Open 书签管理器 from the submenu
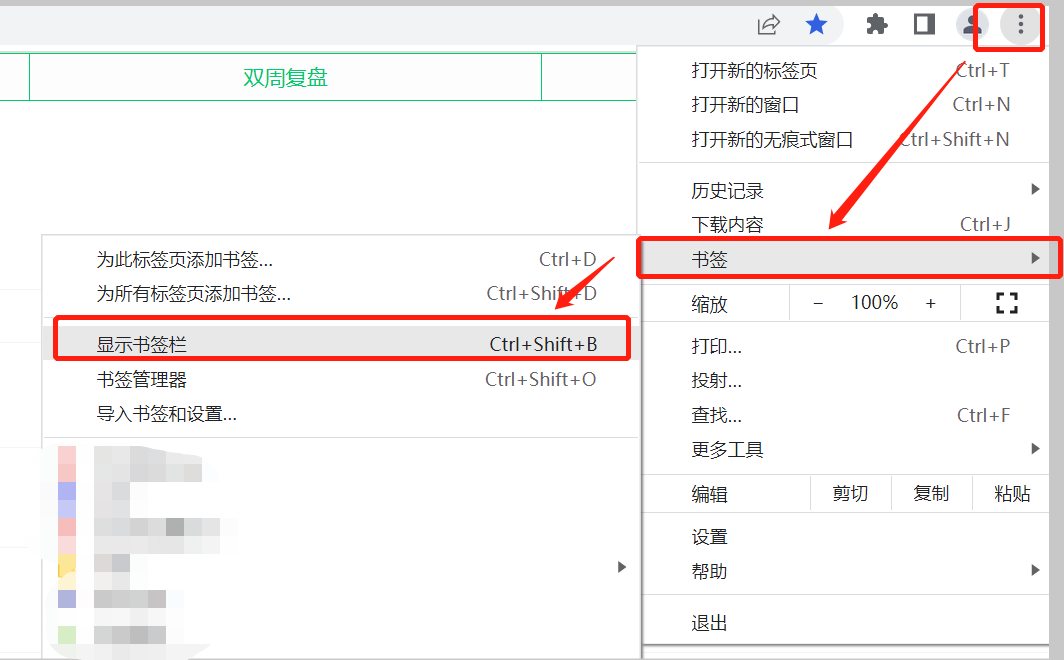This screenshot has width=1064, height=660. pyautogui.click(x=142, y=379)
